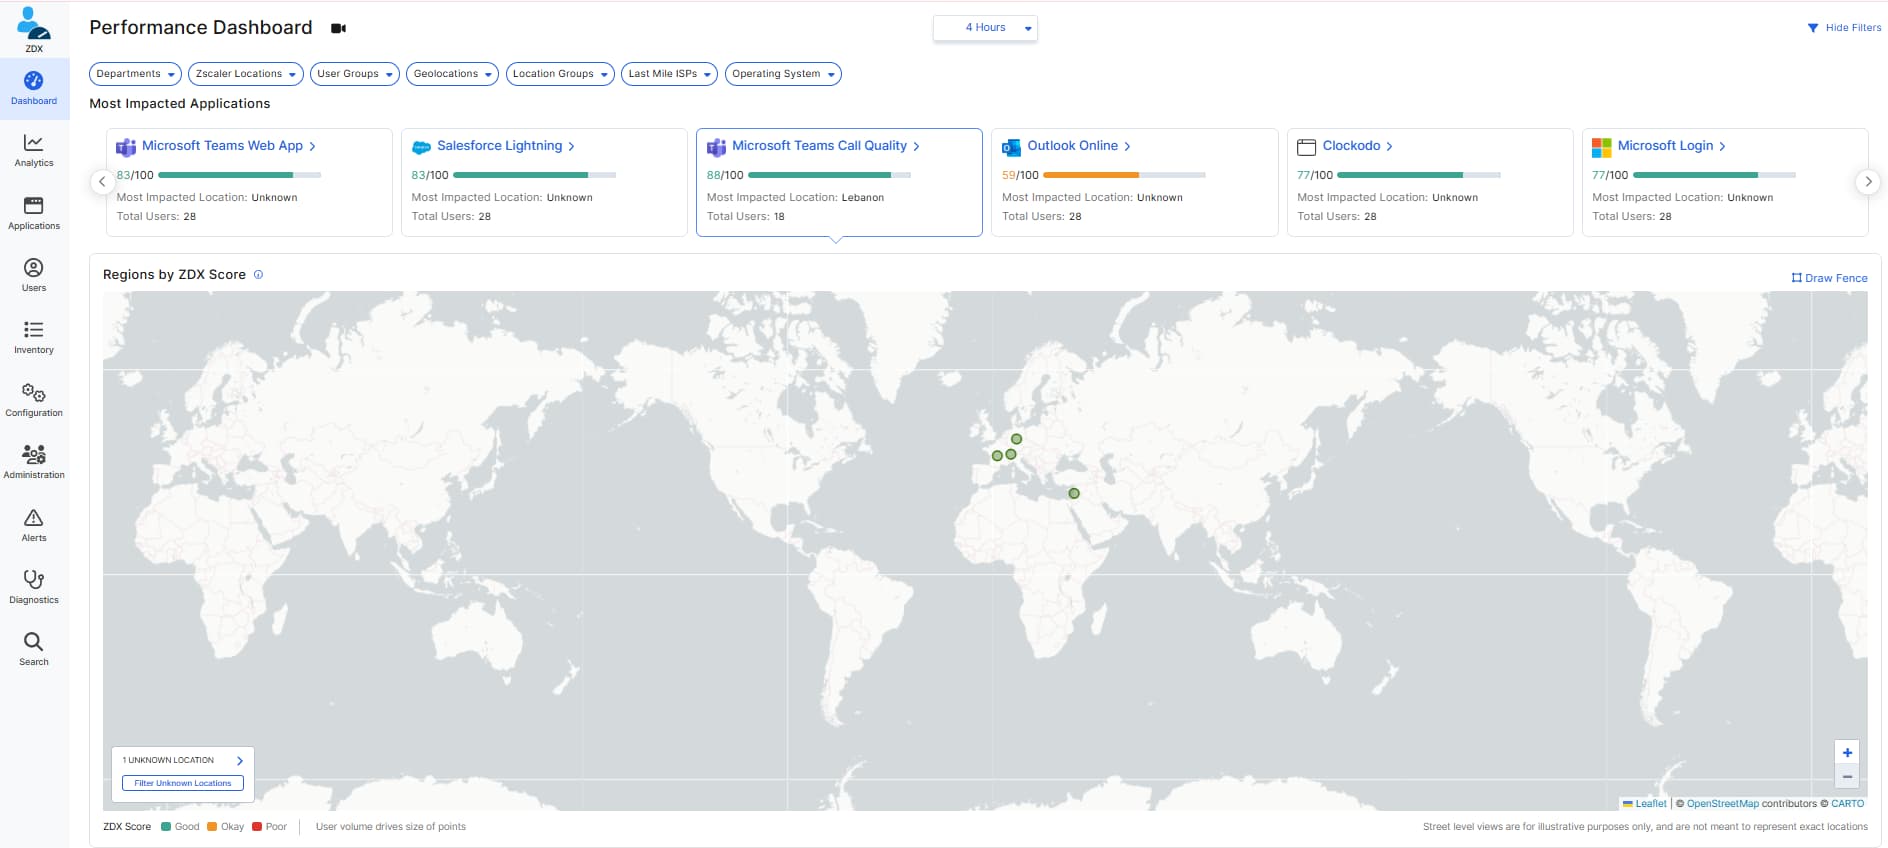Viewport: 1888px width, 848px height.
Task: Hide the filters bar
Action: click(x=1844, y=28)
